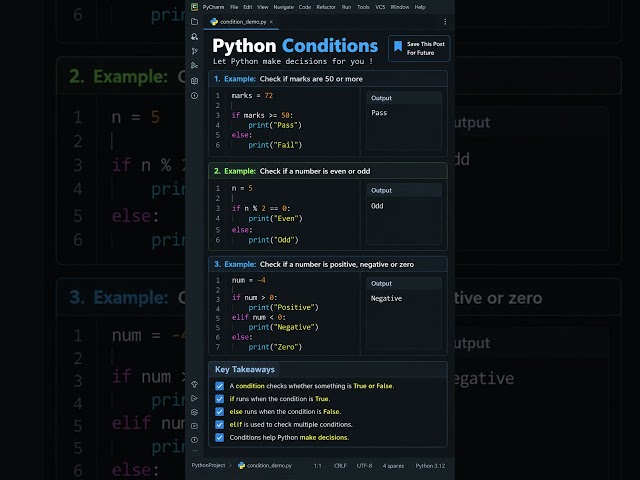Click the open-book icon in the left sidebar
This screenshot has height=480, width=640.
[x=195, y=80]
